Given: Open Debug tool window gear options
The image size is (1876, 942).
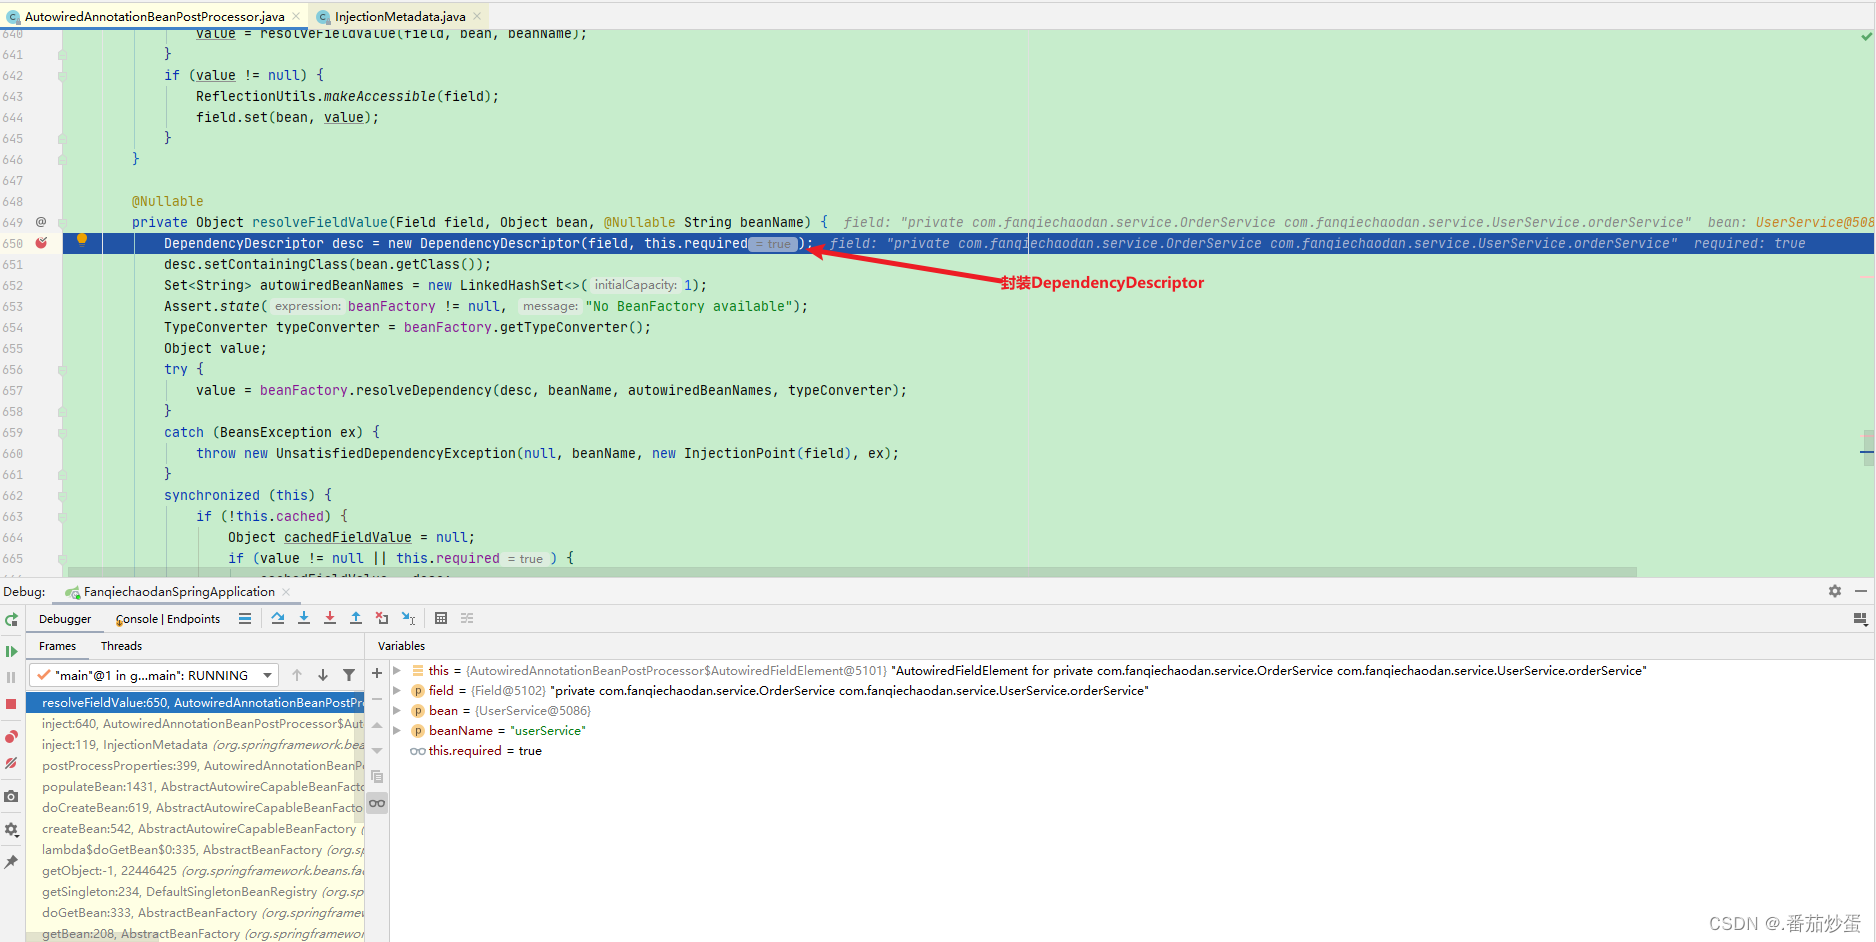Looking at the screenshot, I should [x=1835, y=591].
